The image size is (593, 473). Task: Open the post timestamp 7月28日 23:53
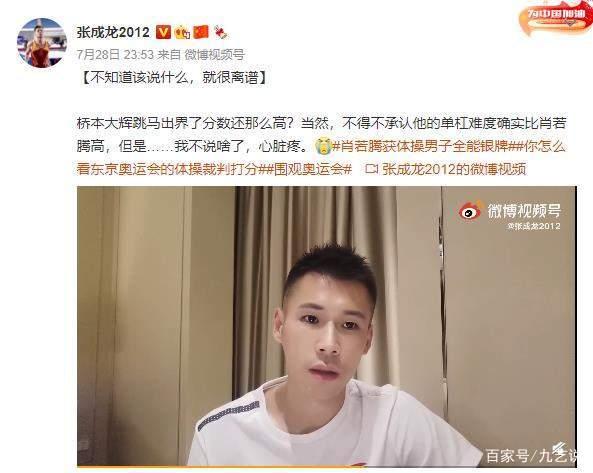pyautogui.click(x=115, y=55)
